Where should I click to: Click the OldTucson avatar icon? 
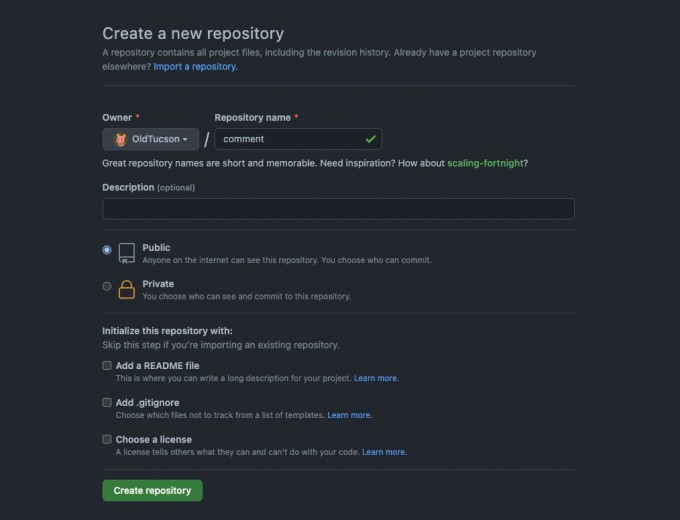tap(121, 139)
